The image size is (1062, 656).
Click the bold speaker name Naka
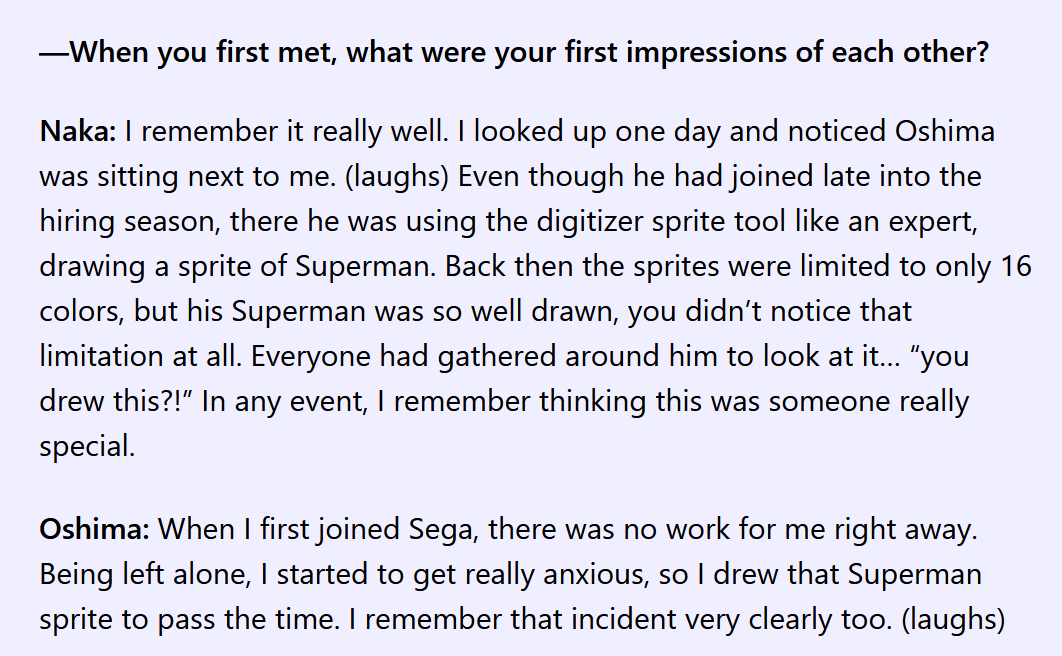point(78,131)
